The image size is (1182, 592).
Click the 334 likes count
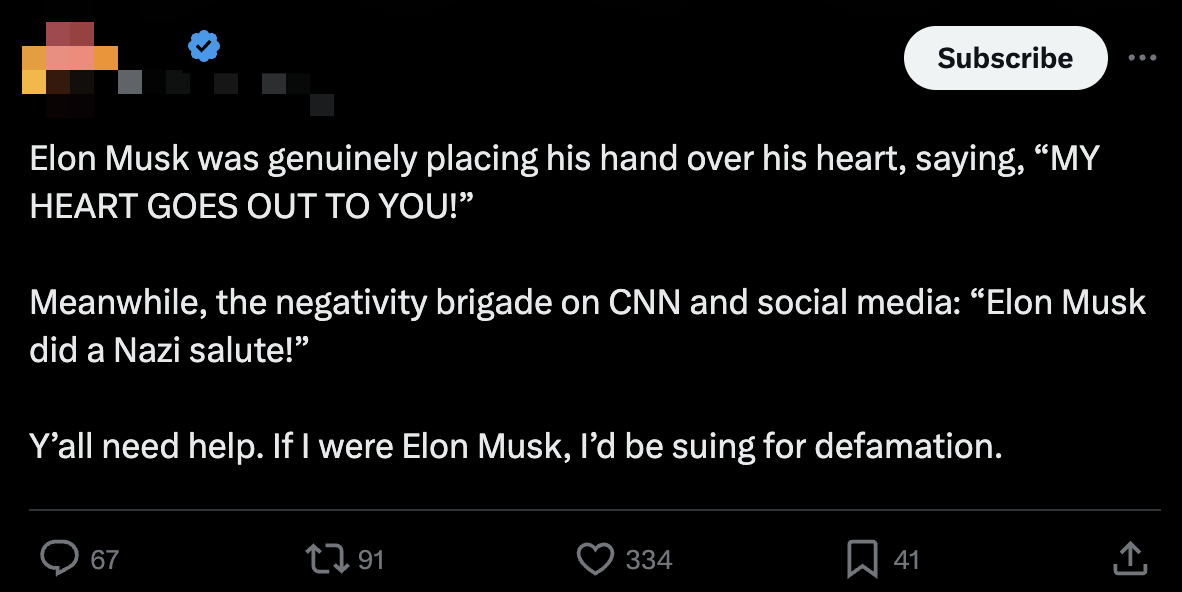click(x=648, y=559)
